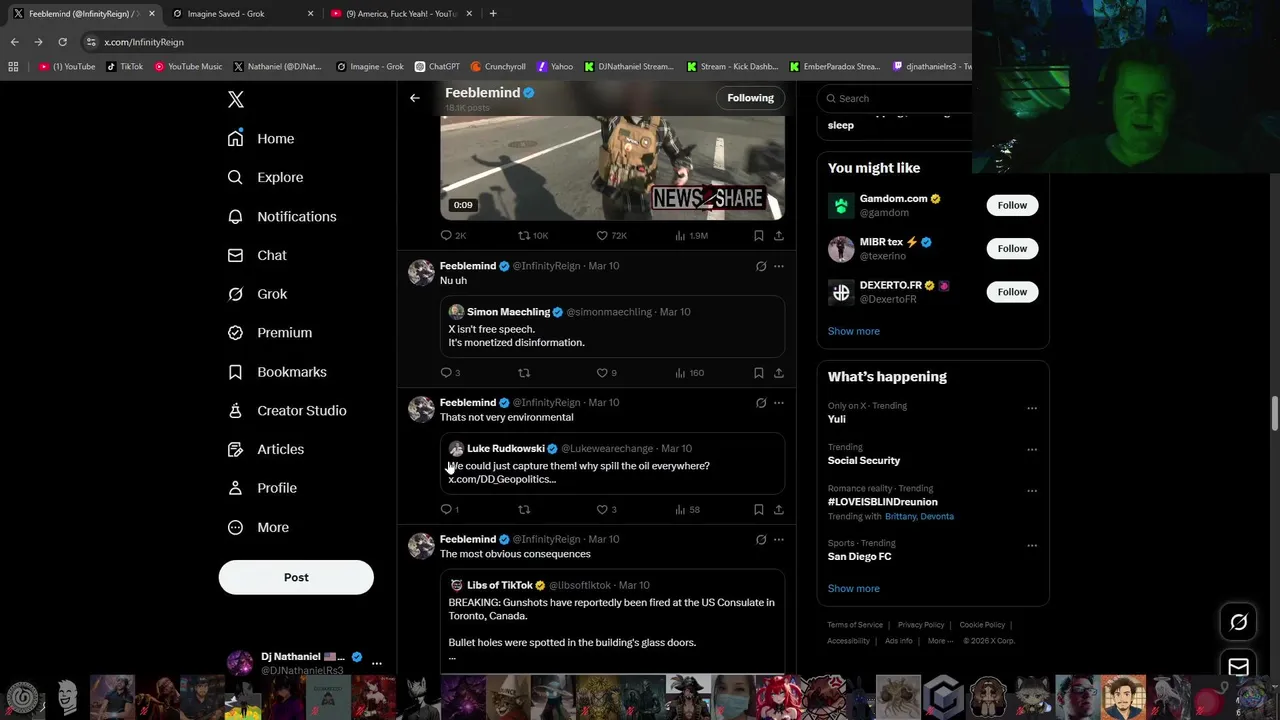Reply to the Nu uh post
Viewport: 1280px width, 720px height.
450,372
